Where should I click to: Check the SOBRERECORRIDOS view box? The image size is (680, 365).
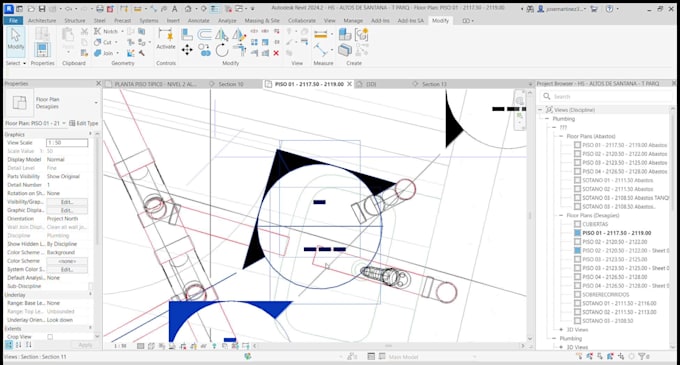(577, 294)
